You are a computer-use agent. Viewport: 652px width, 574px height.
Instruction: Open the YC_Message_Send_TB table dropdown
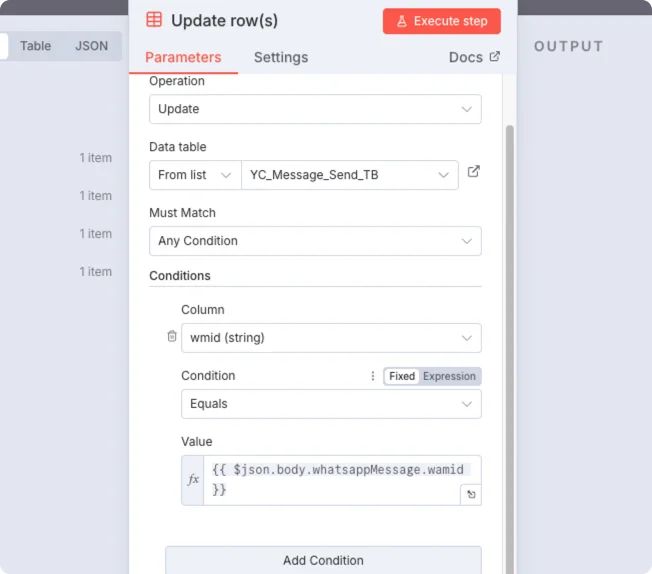[350, 175]
